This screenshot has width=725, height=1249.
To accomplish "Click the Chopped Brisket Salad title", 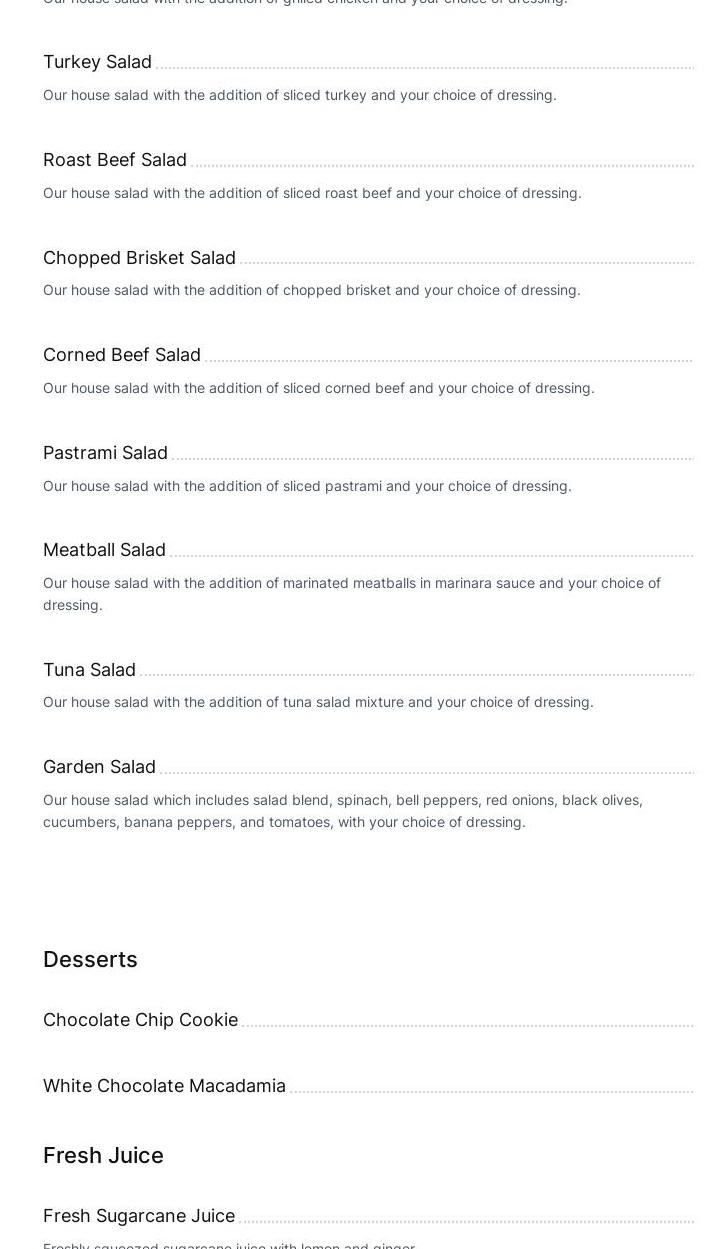I will coord(140,258).
